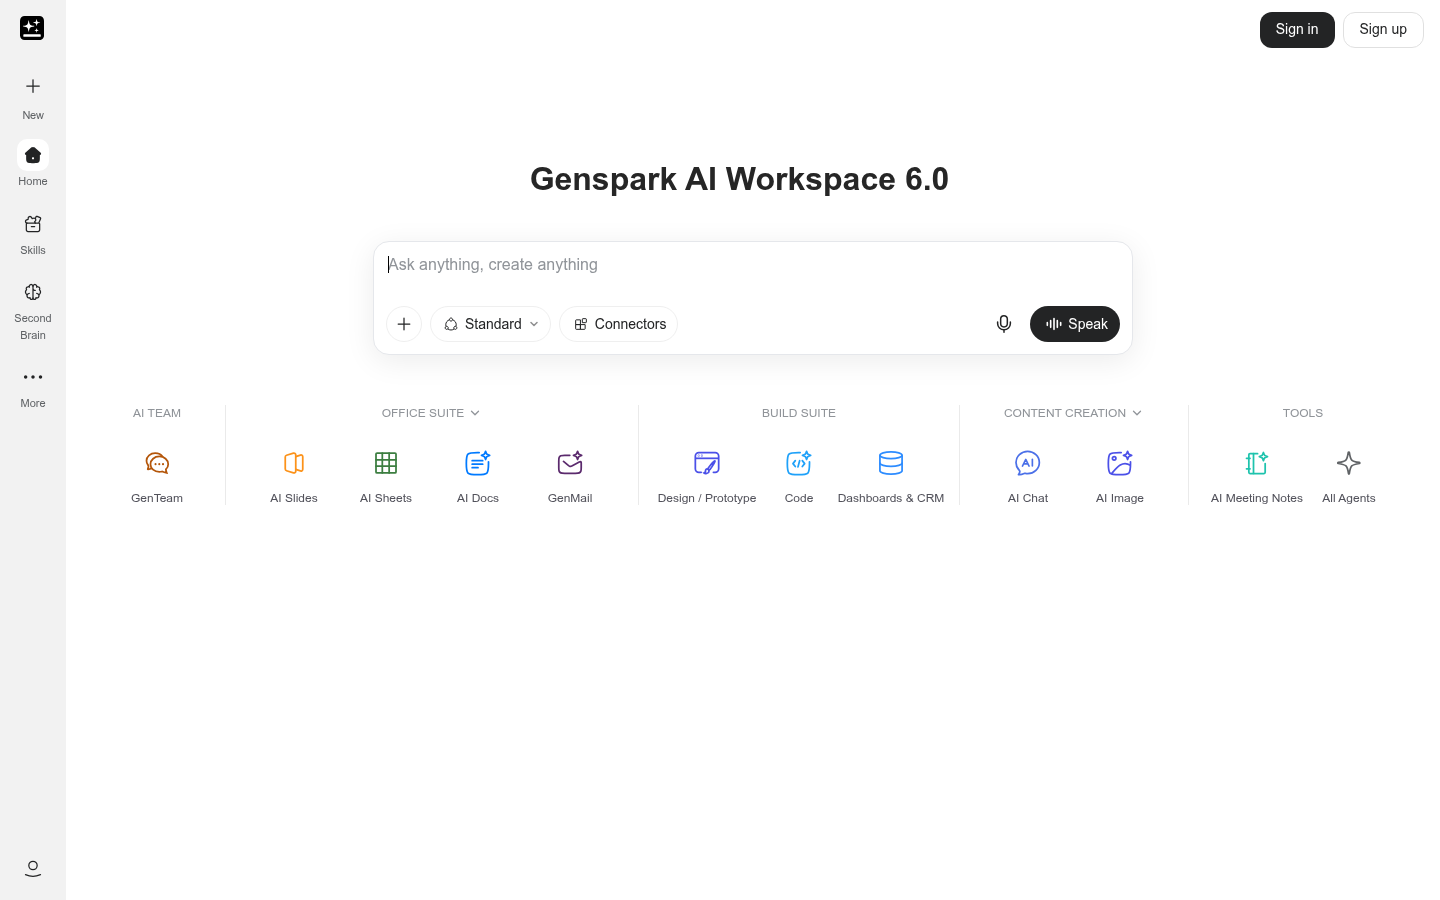Click the Sign up button
Screen dimensions: 1440x900
coord(1383,30)
